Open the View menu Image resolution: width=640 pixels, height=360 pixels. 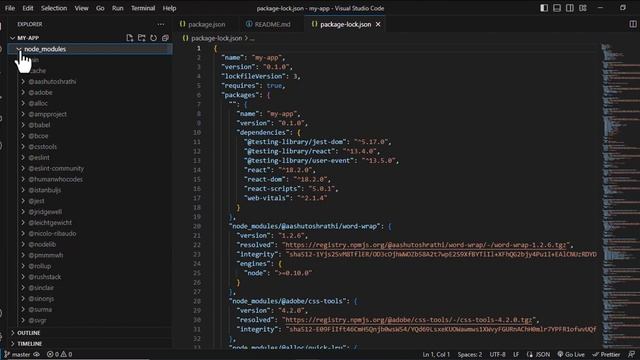(x=81, y=8)
